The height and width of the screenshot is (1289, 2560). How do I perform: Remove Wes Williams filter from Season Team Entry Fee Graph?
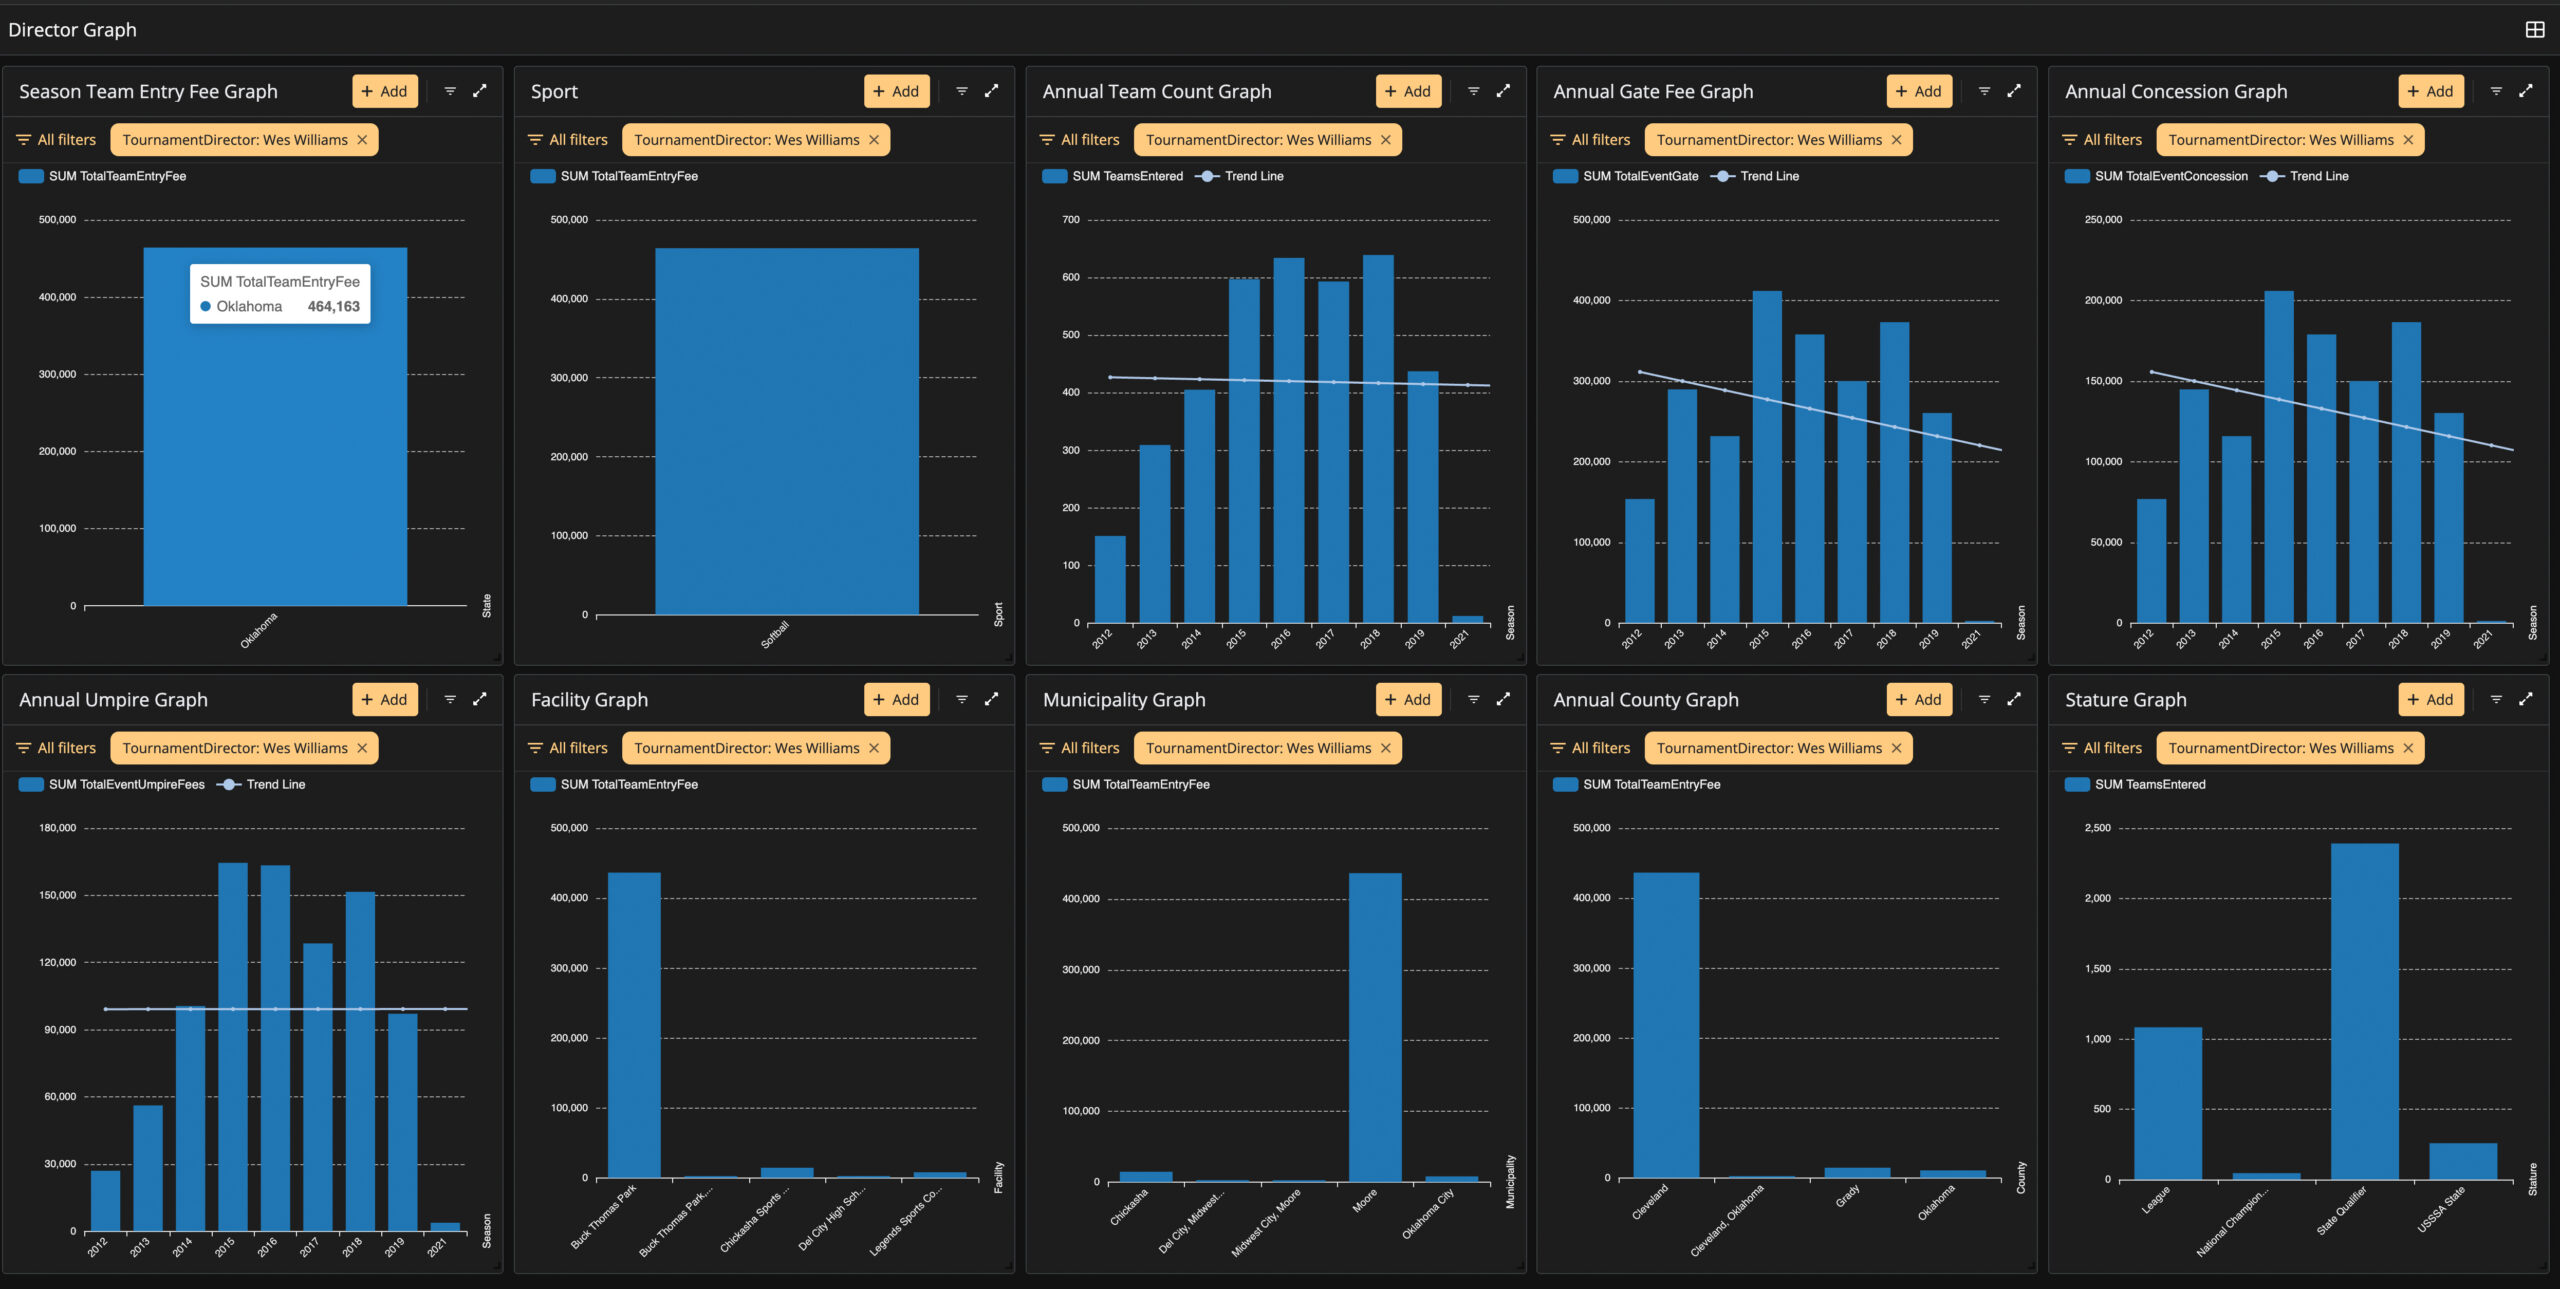coord(362,140)
